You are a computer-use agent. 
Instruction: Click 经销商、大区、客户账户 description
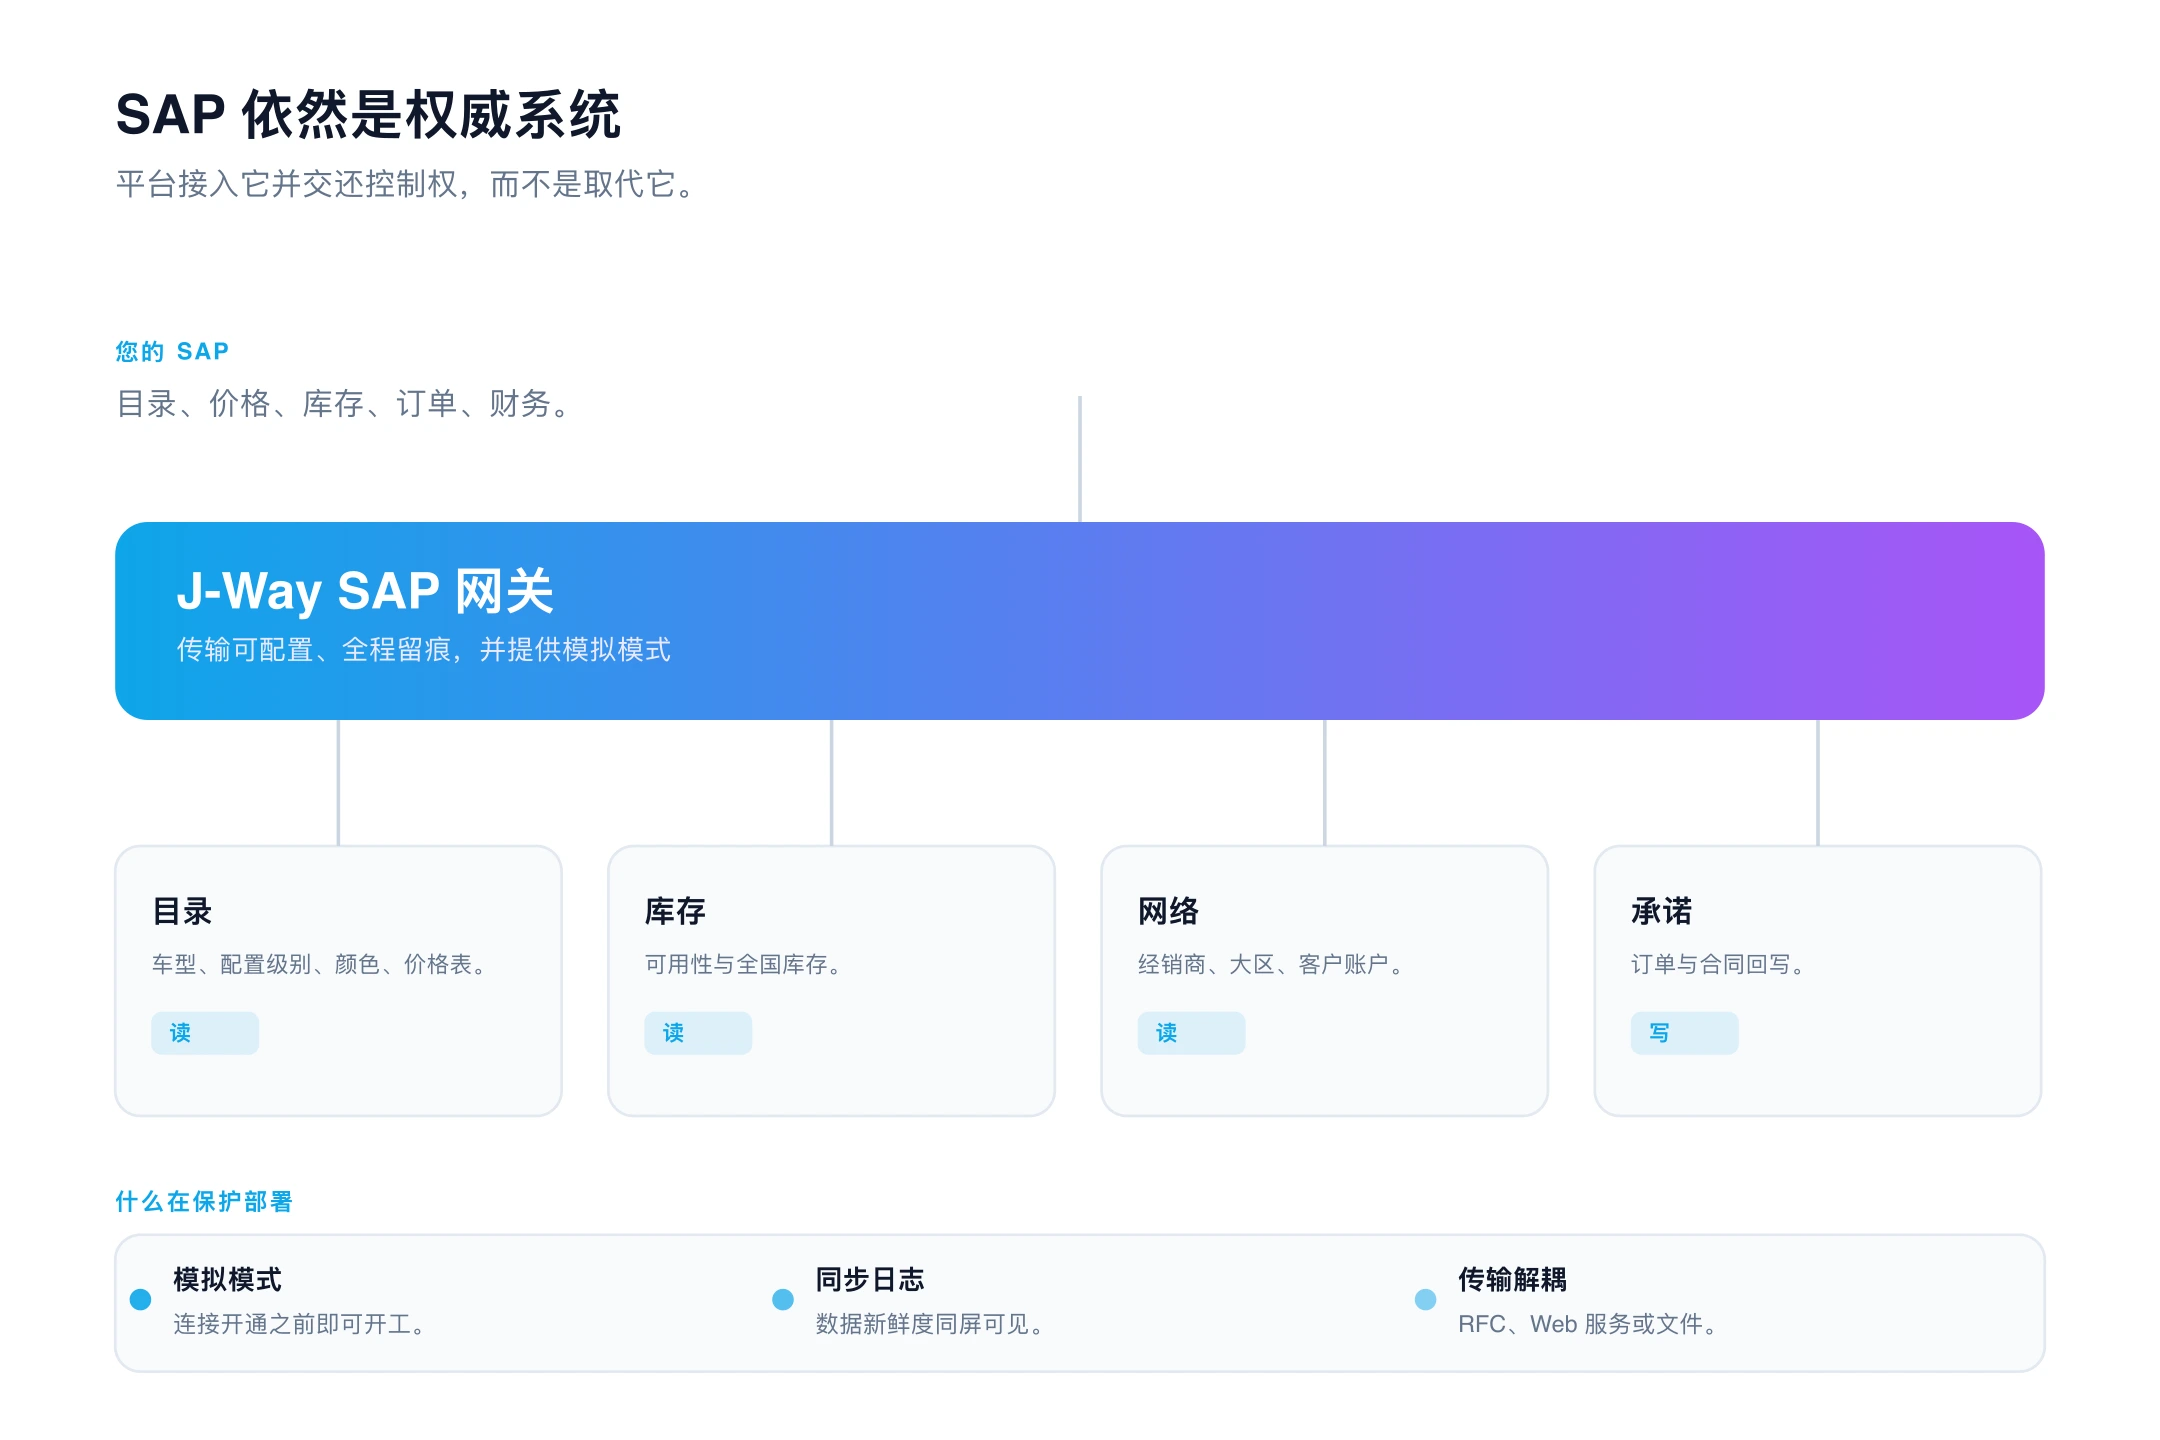coord(1271,964)
